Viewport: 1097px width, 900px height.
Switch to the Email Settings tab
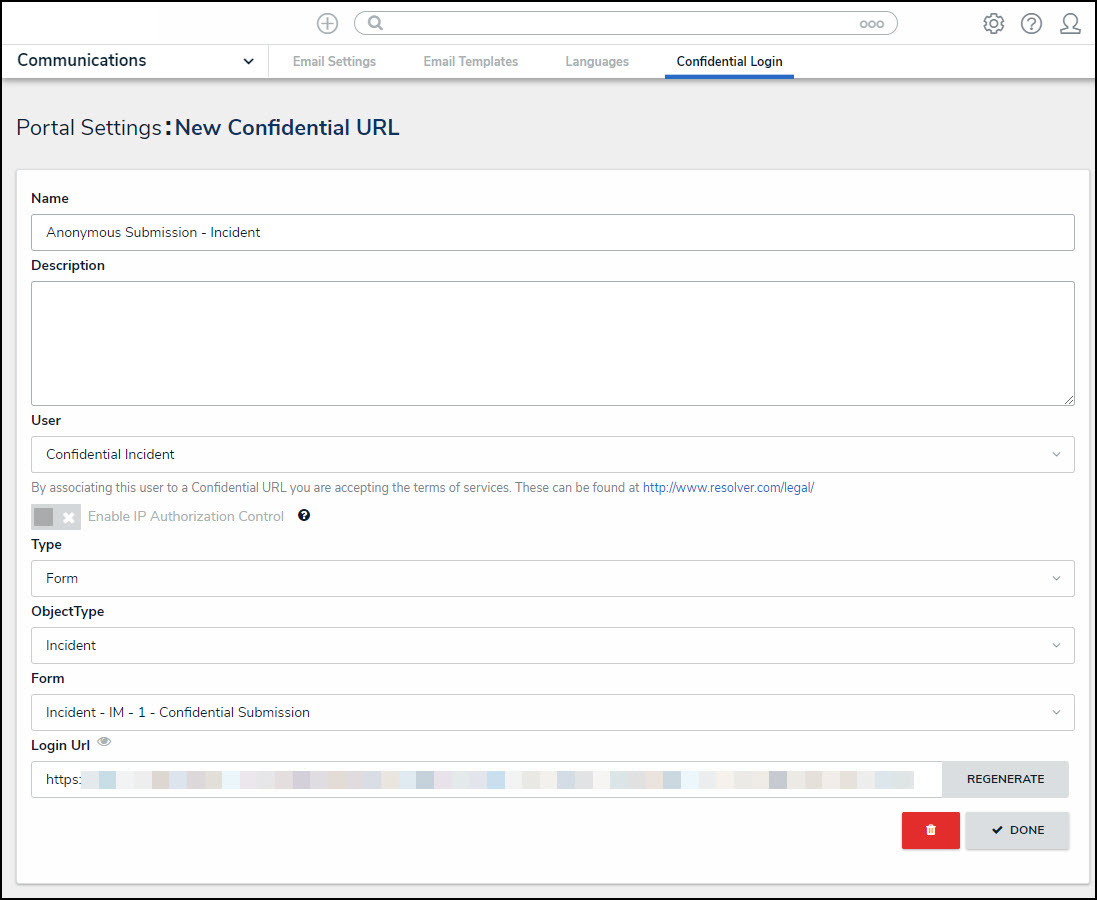(334, 62)
